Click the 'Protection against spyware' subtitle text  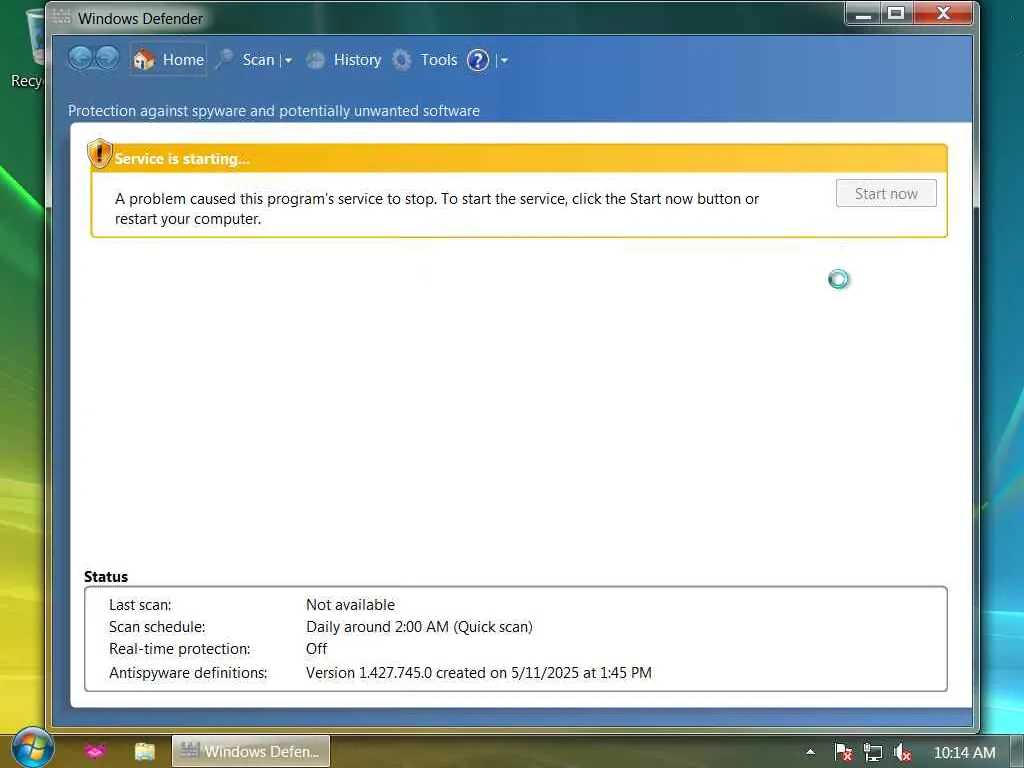pyautogui.click(x=274, y=111)
